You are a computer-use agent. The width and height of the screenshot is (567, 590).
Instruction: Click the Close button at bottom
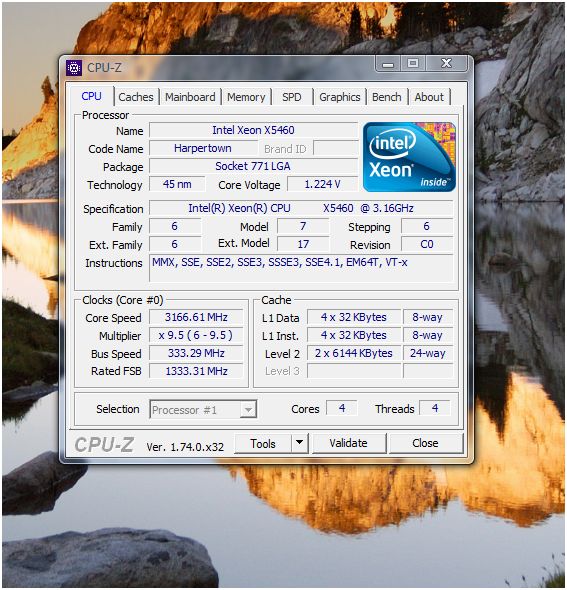[x=425, y=443]
